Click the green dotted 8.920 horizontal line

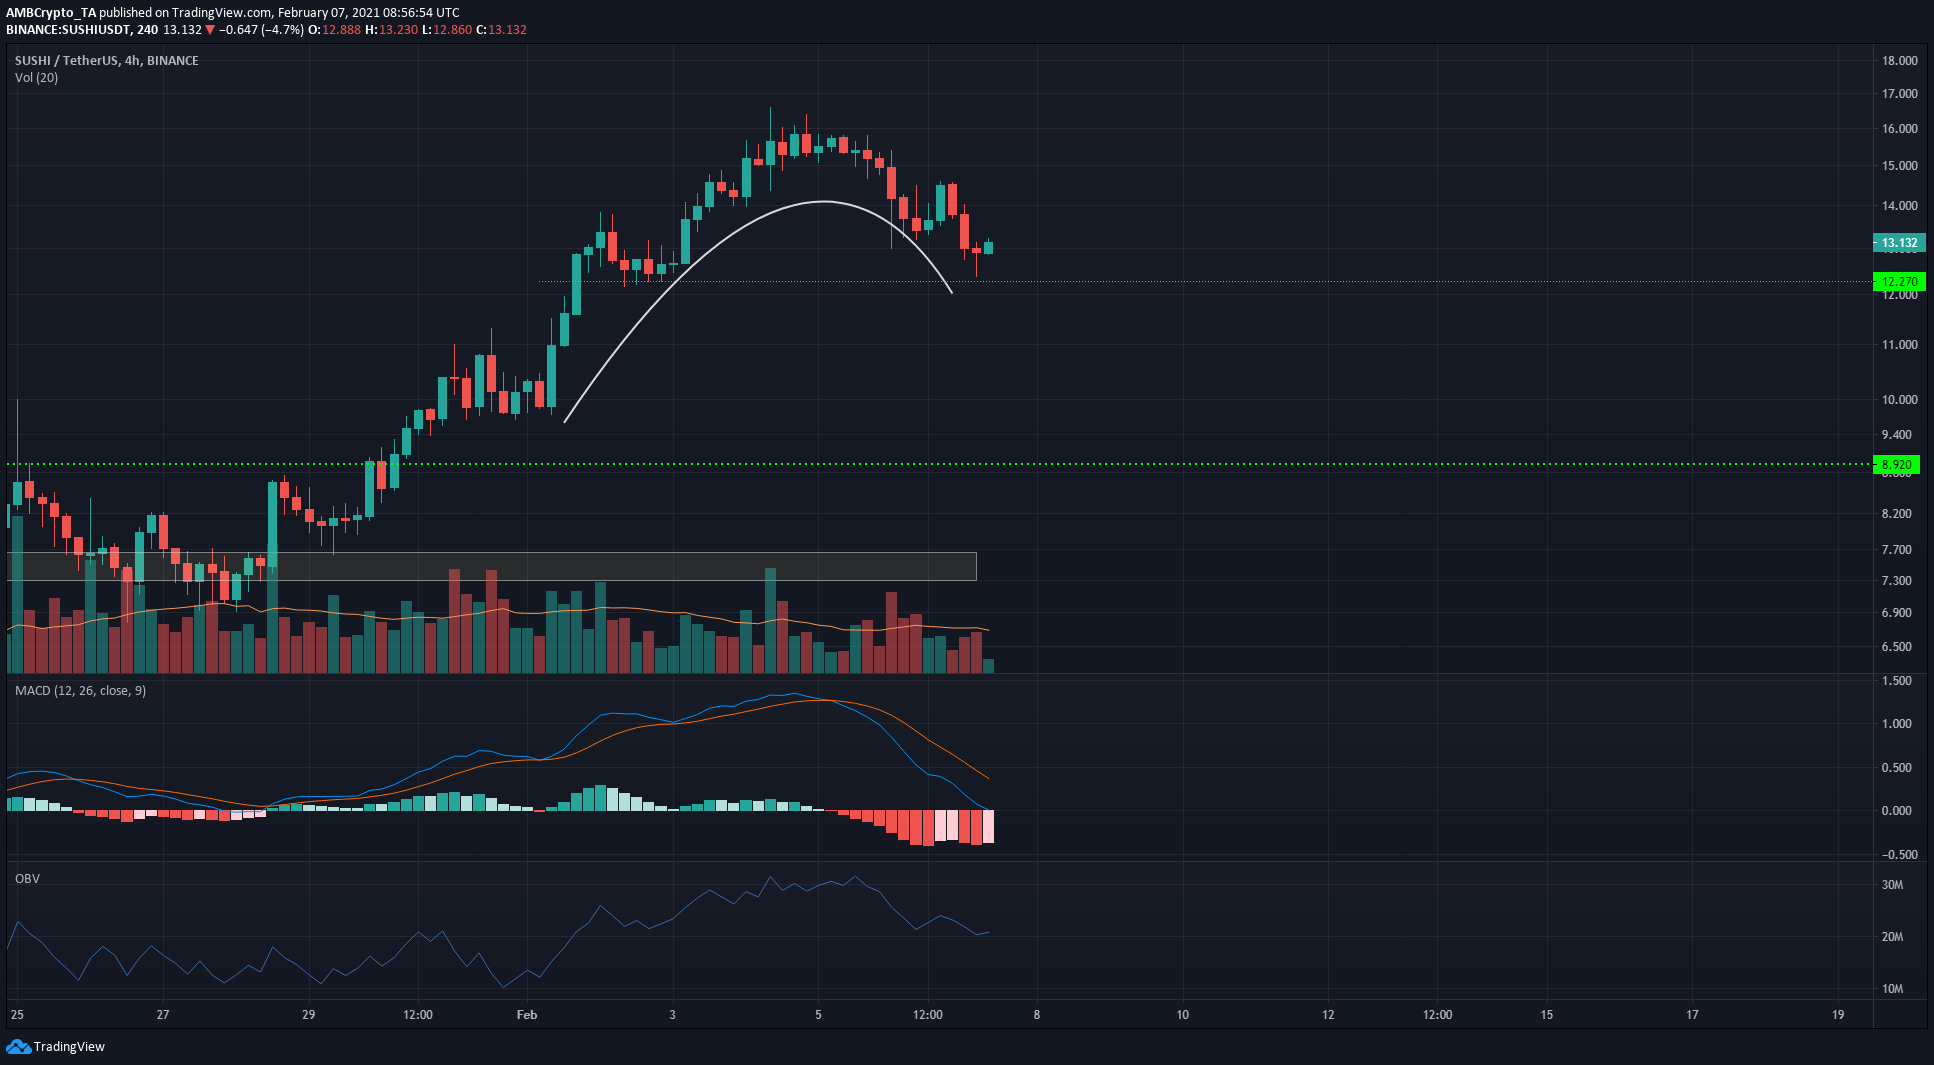pos(938,464)
